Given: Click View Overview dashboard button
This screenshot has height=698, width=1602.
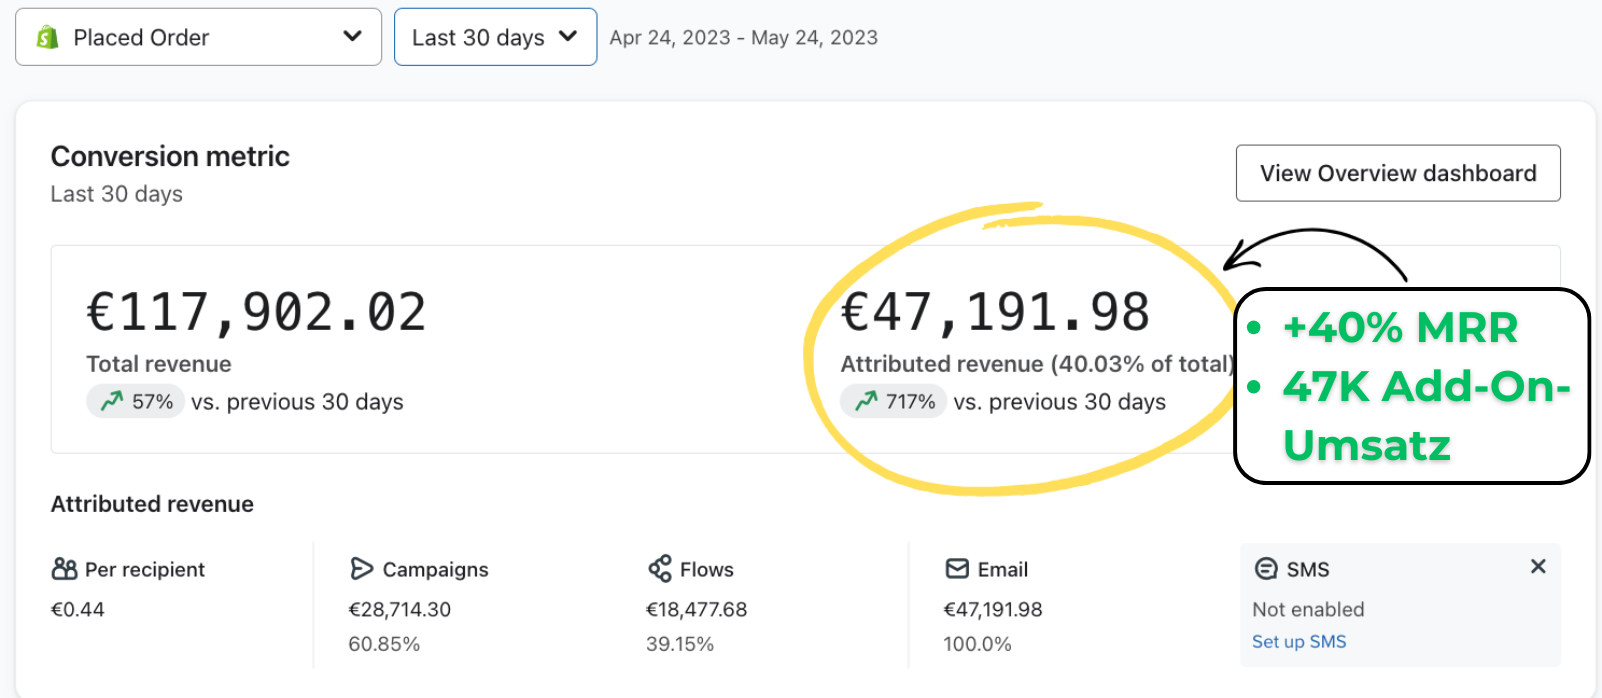Looking at the screenshot, I should (1398, 173).
